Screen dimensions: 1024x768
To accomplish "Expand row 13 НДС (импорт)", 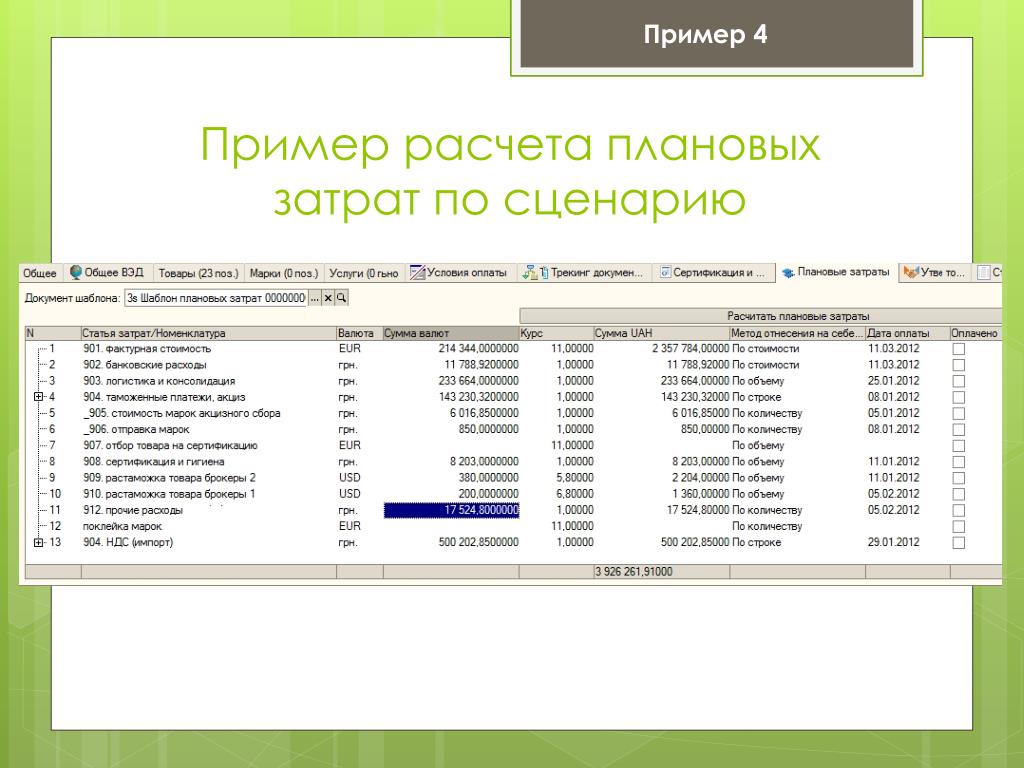I will coord(39,542).
